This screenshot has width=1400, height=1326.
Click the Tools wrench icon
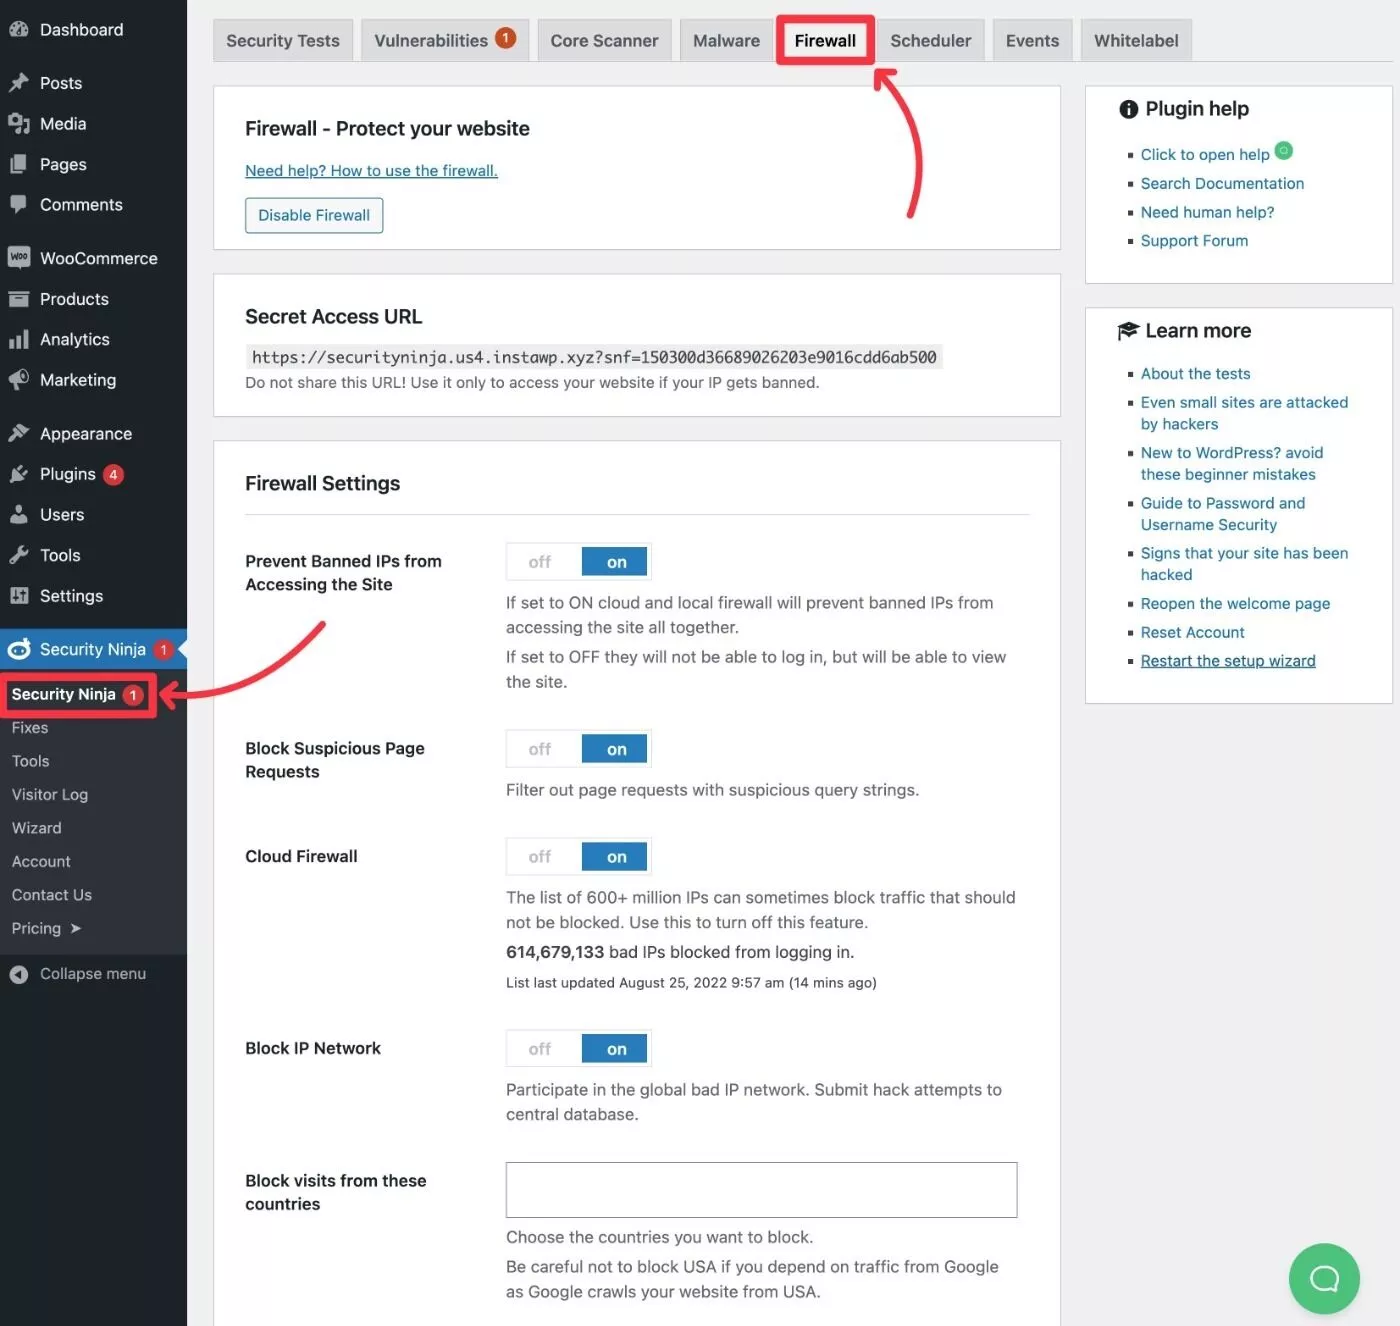pos(18,555)
